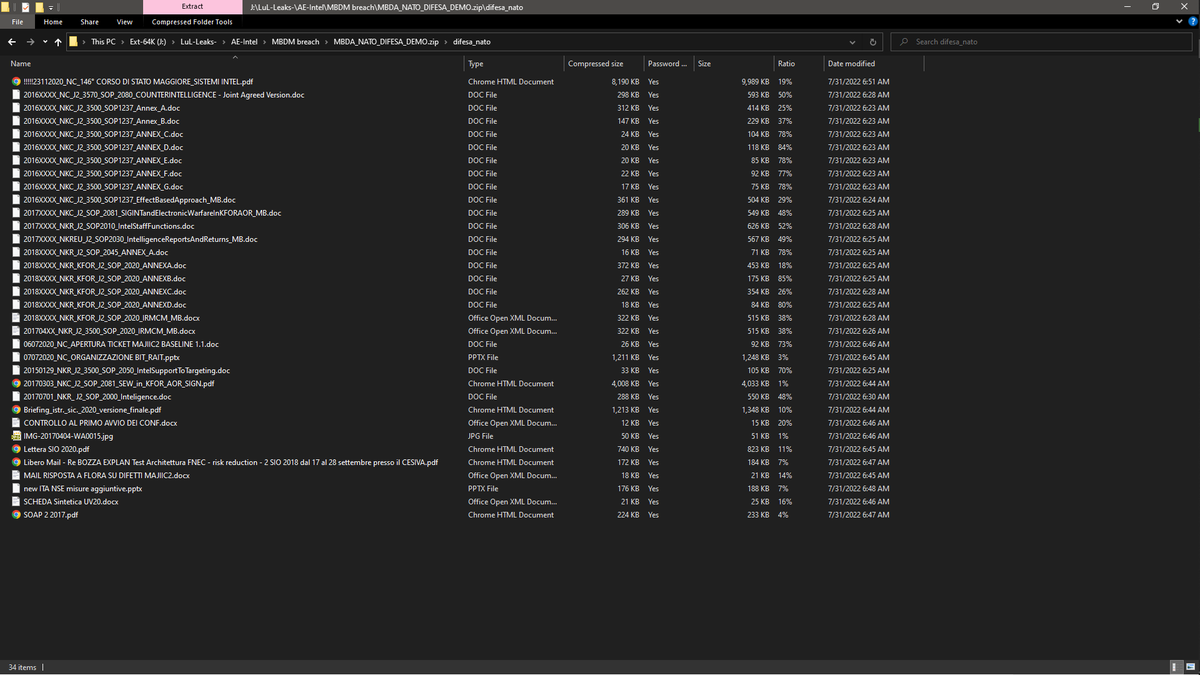The image size is (1200, 675).
Task: Switch to large icons view in status bar
Action: 1190,667
